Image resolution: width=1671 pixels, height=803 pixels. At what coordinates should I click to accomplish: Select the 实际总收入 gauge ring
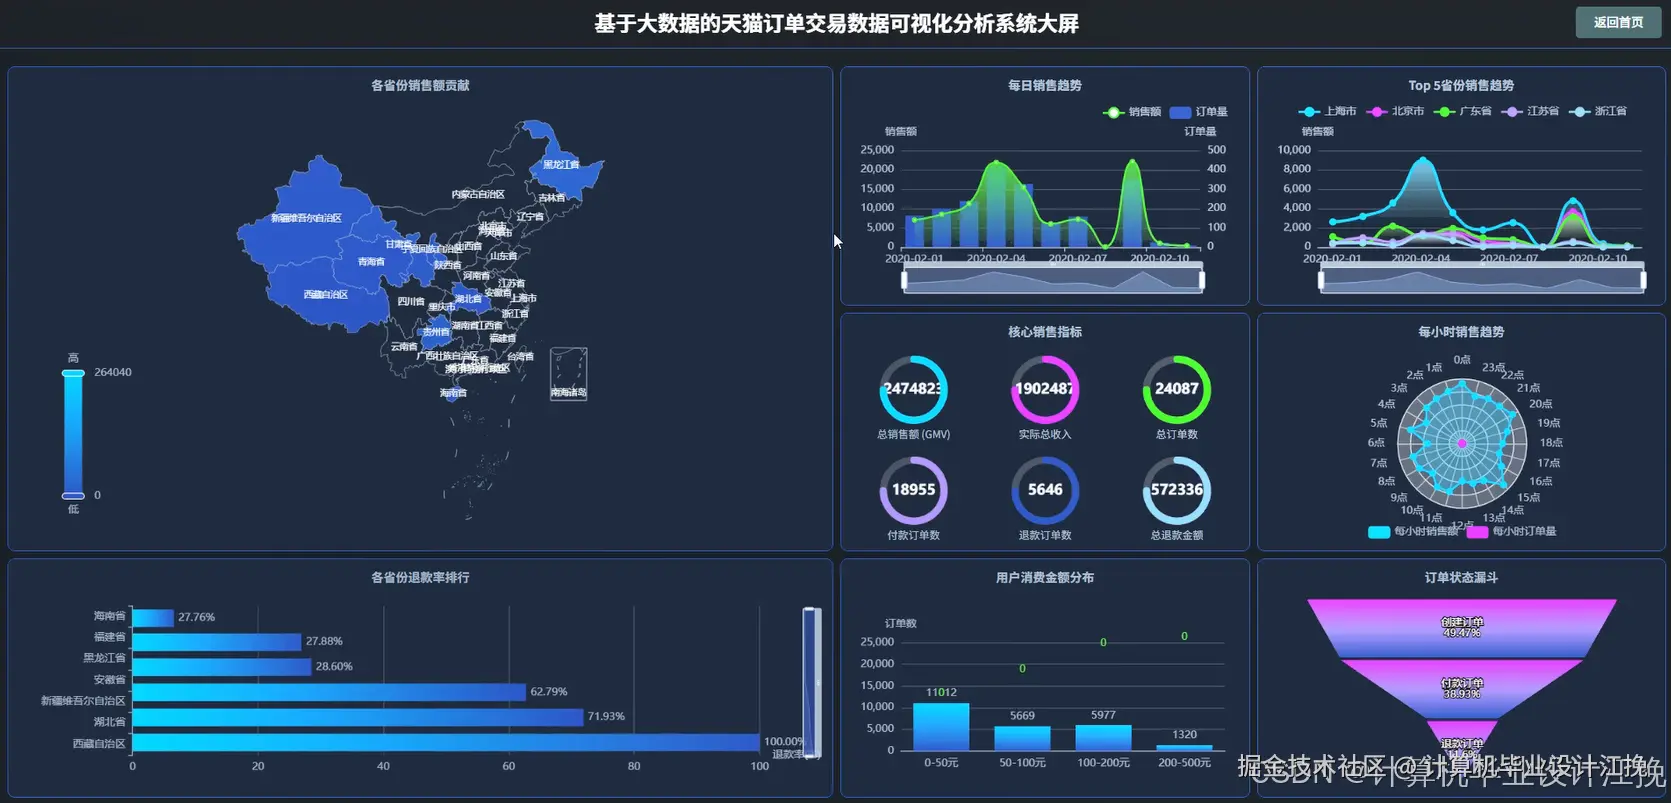tap(1045, 389)
